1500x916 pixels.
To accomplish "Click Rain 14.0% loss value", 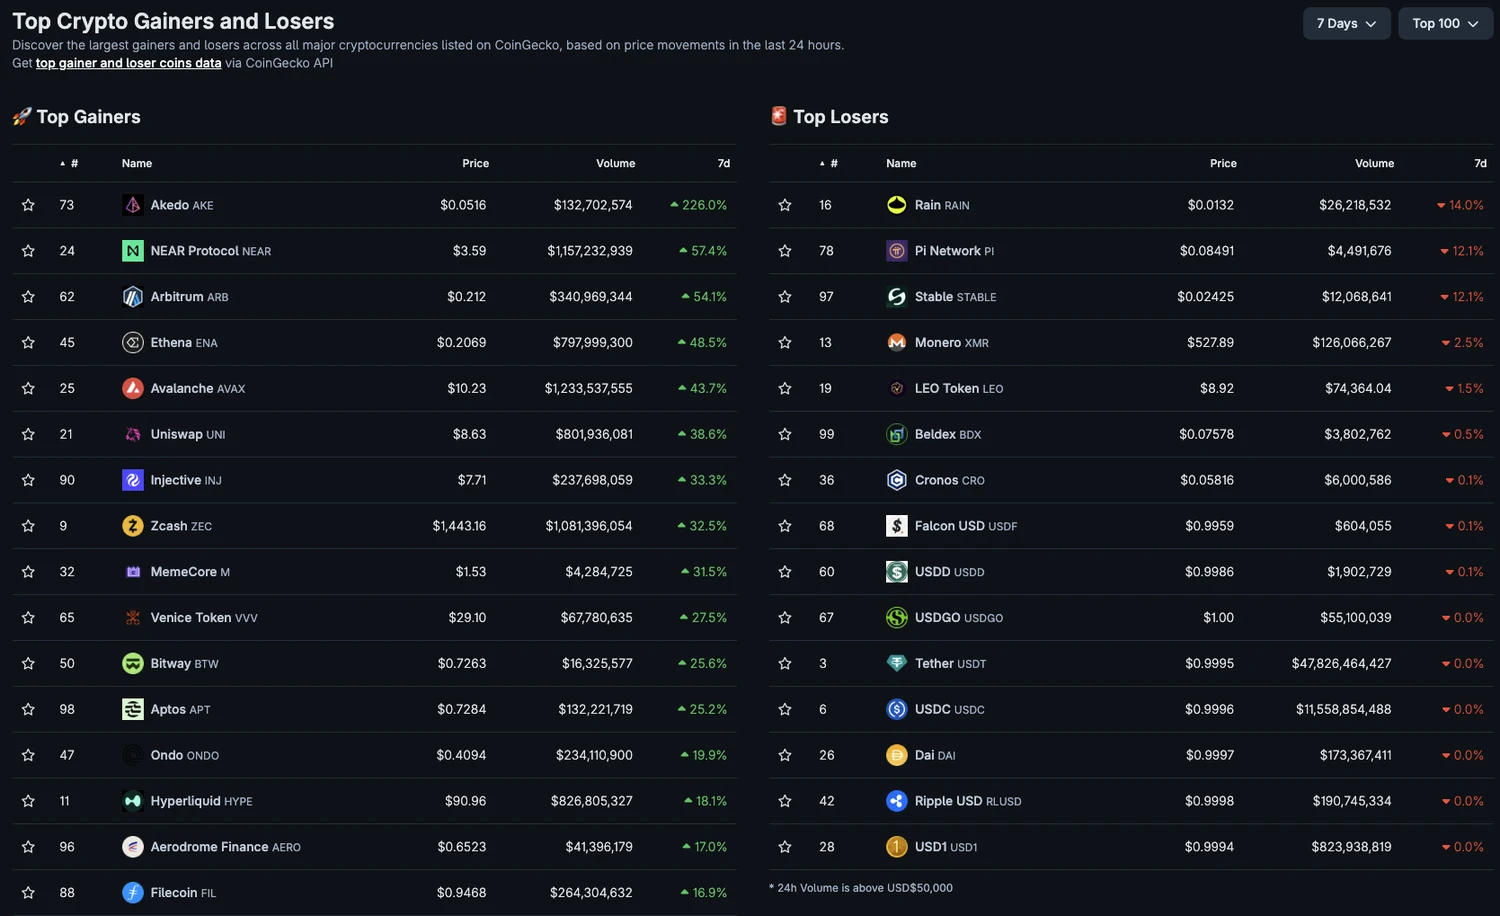I will (1460, 205).
